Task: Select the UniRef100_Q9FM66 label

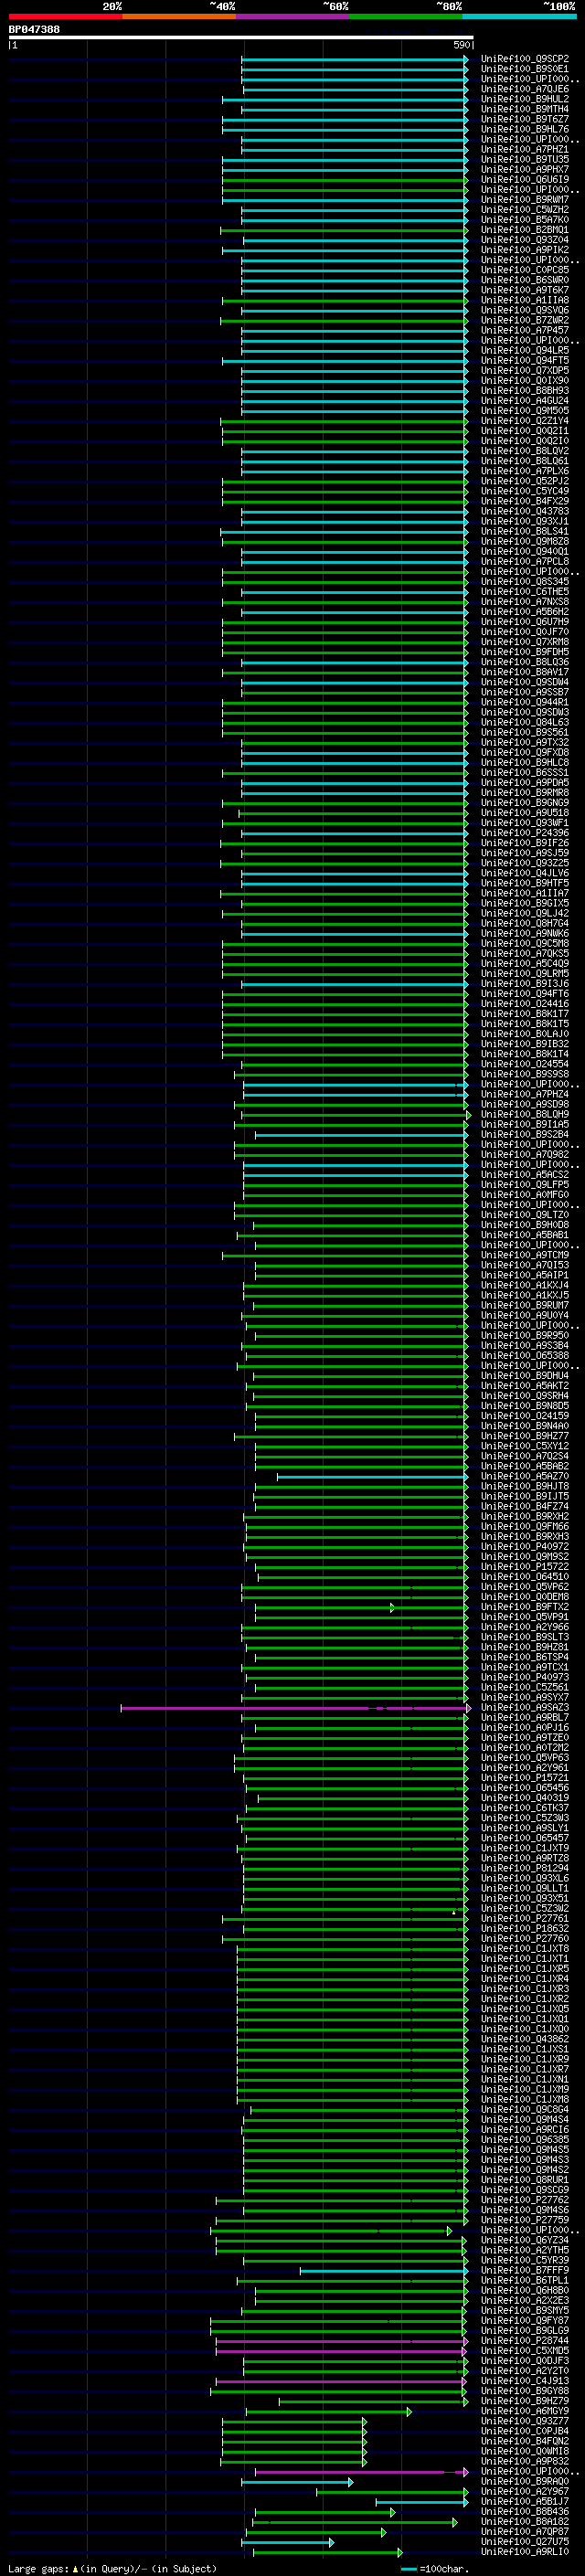Action: click(x=524, y=1527)
